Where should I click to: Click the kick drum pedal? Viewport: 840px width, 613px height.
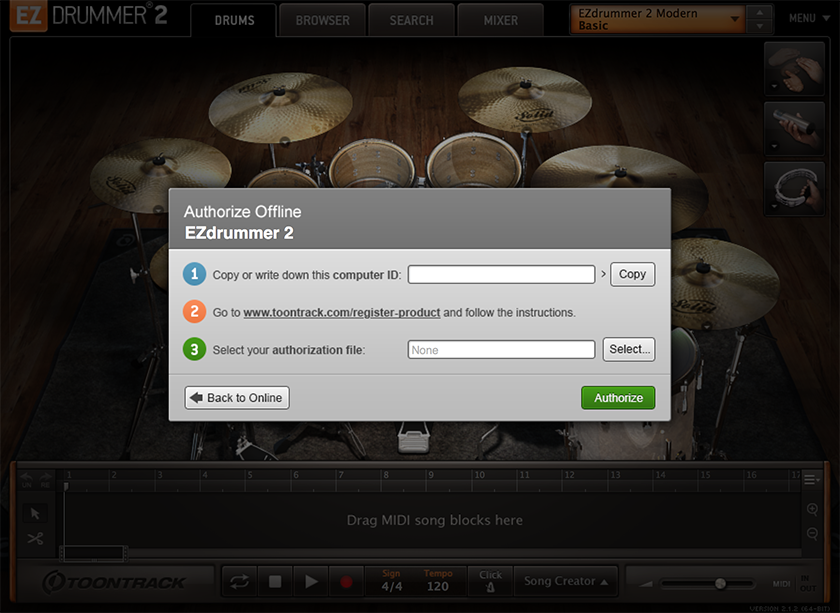pyautogui.click(x=414, y=438)
